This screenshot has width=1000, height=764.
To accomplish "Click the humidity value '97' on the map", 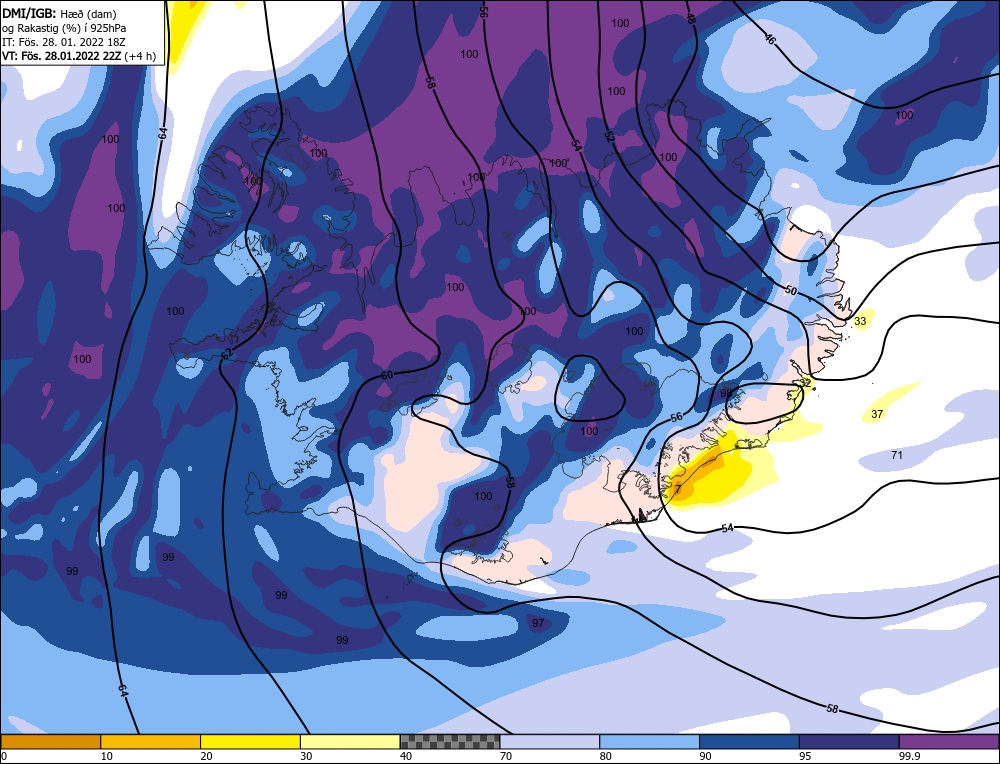I will pos(538,622).
